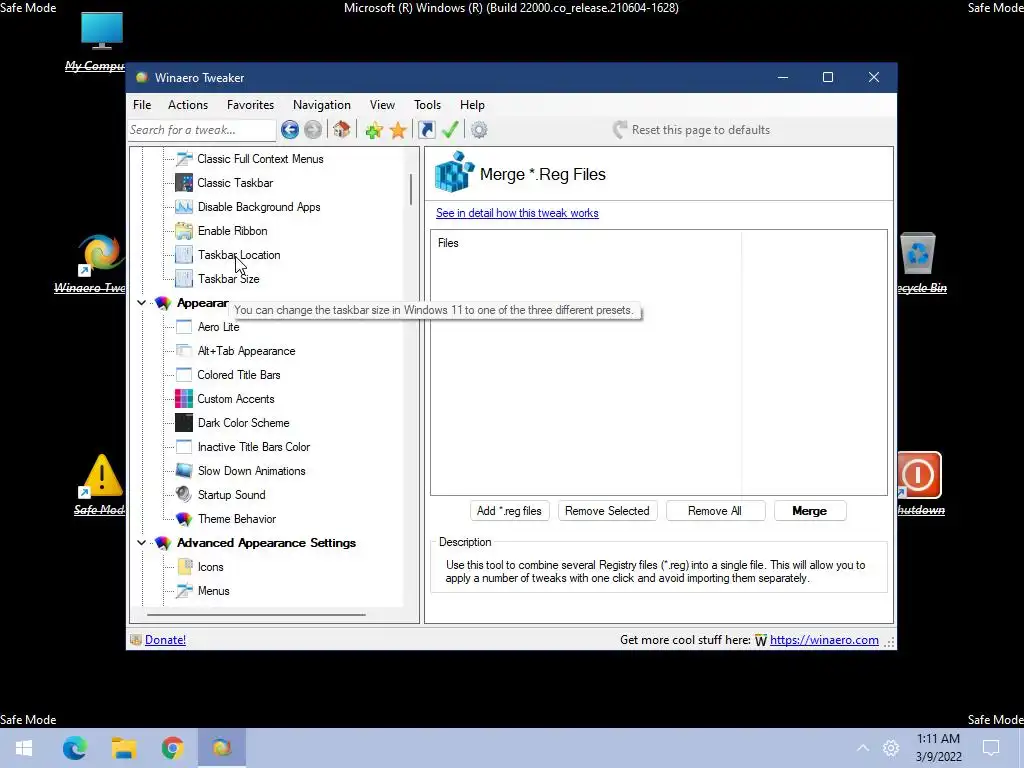The image size is (1024, 768).
Task: Click the Merge button
Action: point(810,511)
